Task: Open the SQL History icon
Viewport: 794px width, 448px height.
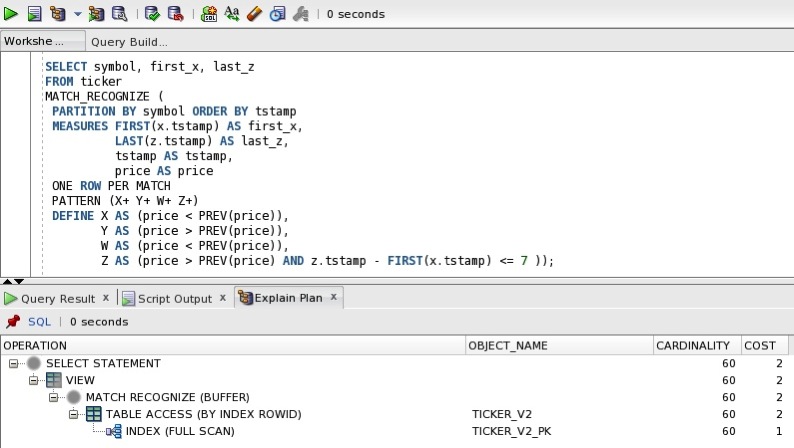Action: click(277, 14)
